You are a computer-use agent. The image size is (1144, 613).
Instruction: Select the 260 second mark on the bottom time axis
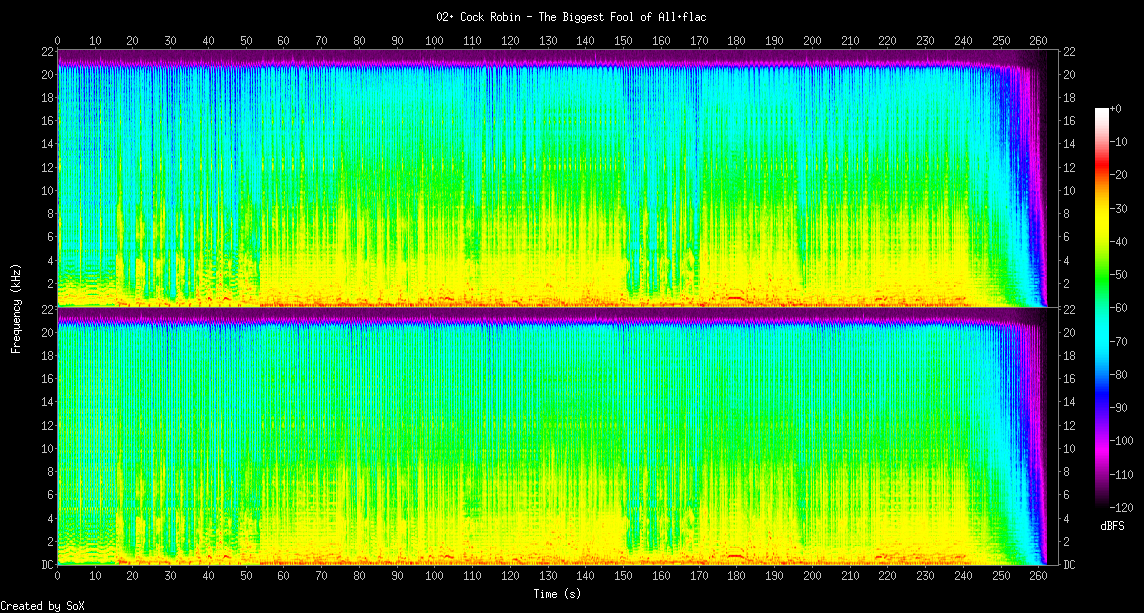tap(1038, 576)
